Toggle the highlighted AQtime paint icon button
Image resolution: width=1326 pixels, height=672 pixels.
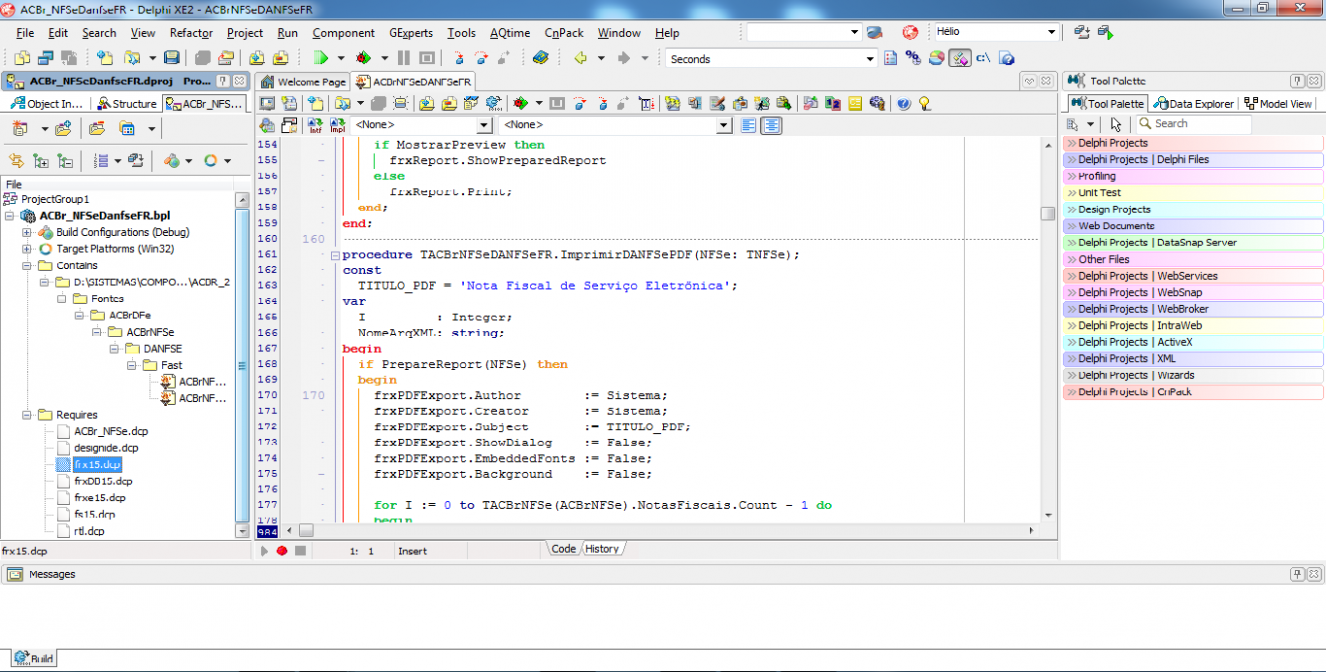[960, 58]
